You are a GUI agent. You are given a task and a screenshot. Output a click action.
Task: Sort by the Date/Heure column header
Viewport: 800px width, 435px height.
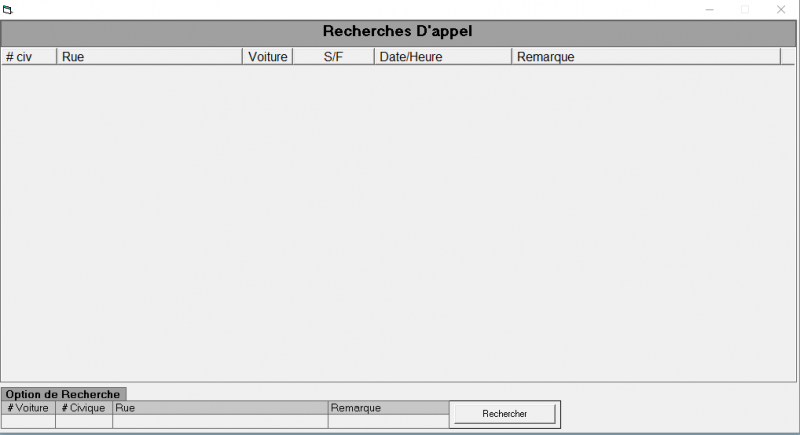pyautogui.click(x=443, y=57)
